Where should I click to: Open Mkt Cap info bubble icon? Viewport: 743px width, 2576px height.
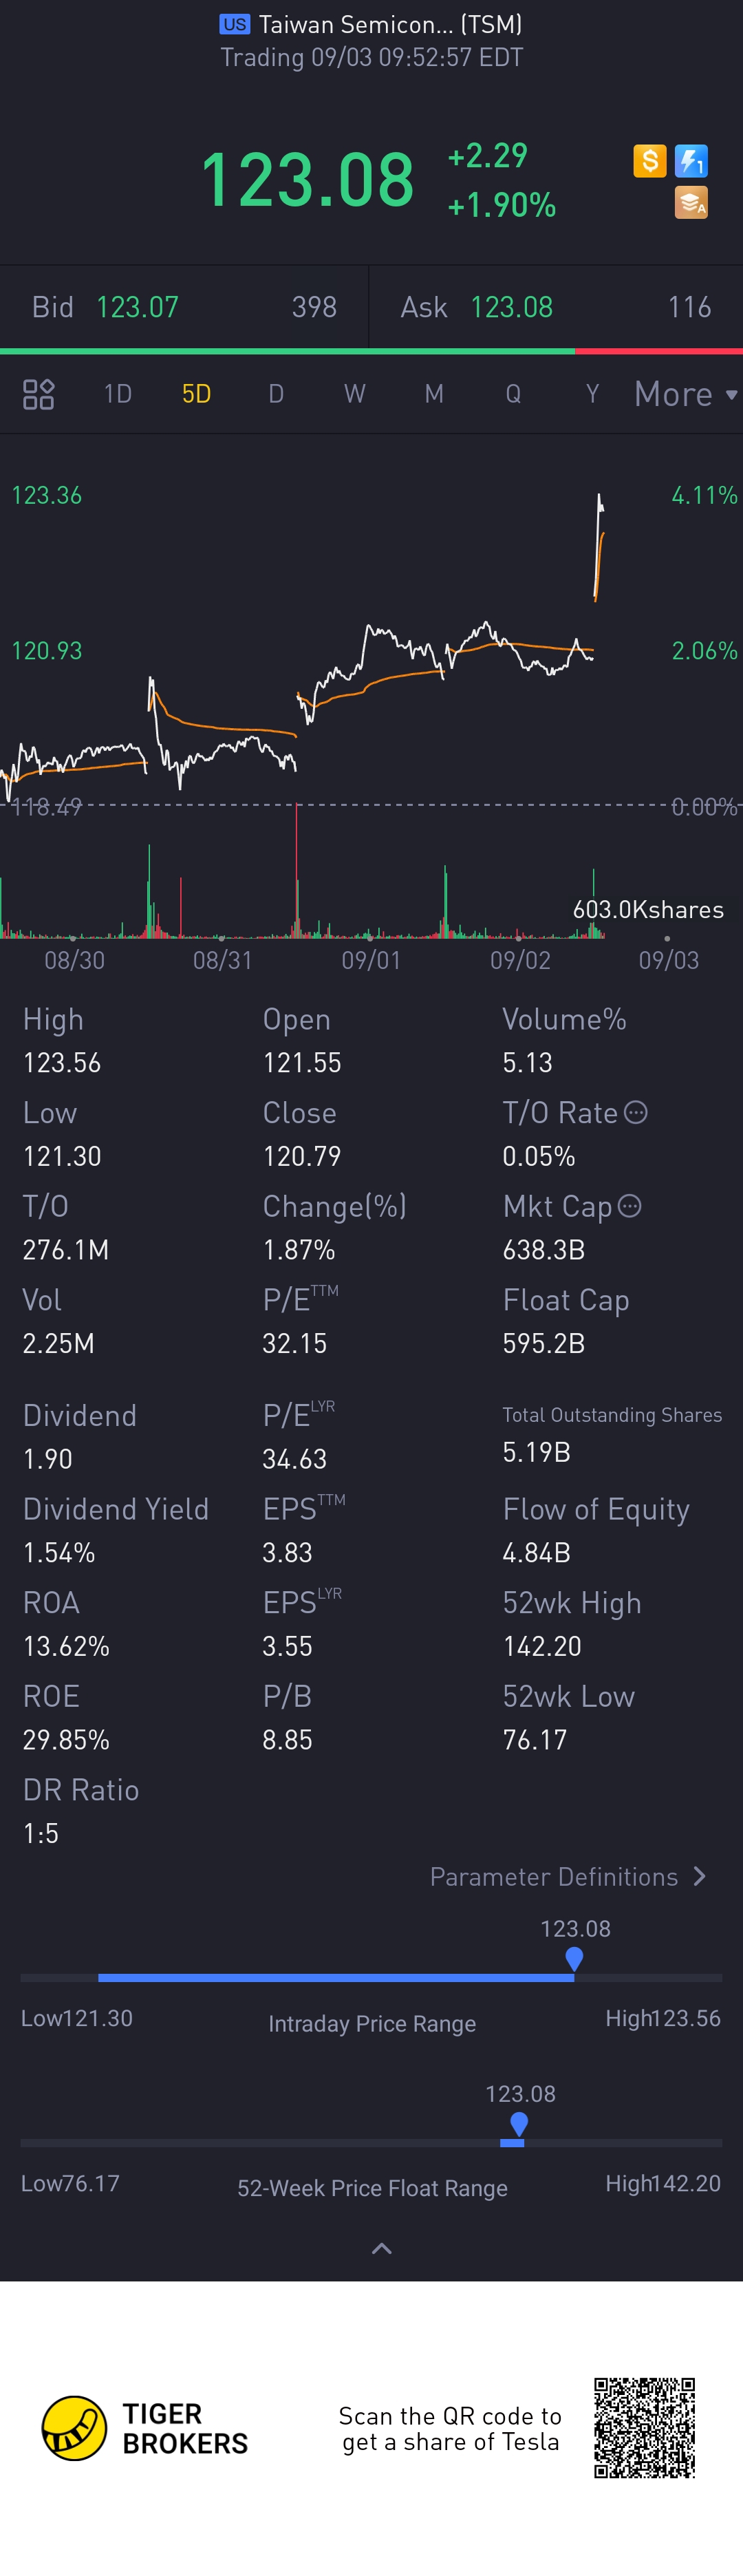[629, 1206]
